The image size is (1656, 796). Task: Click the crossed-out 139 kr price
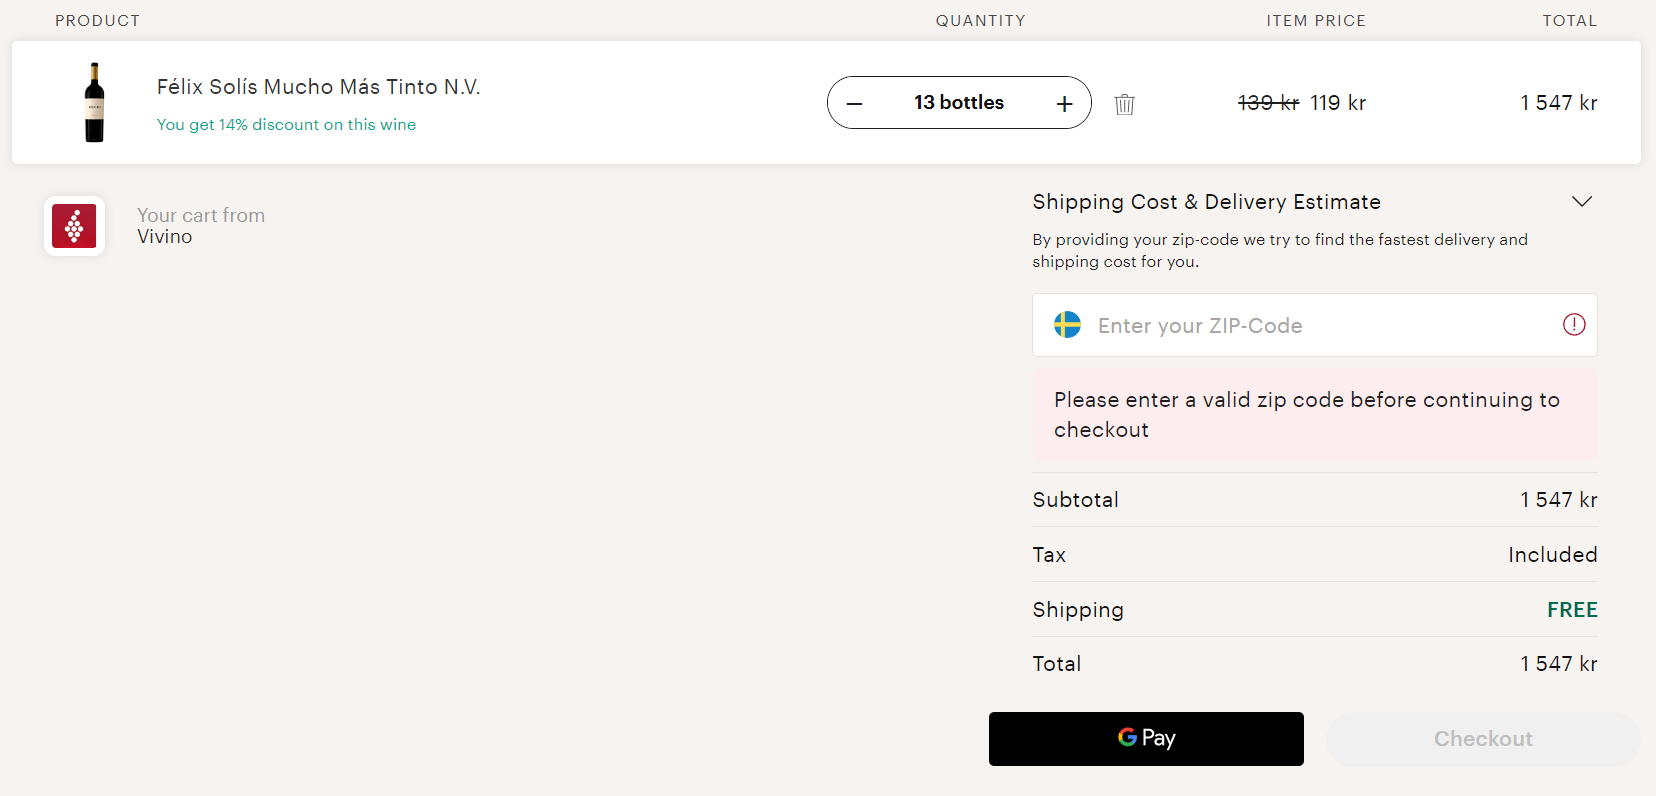[x=1267, y=103]
